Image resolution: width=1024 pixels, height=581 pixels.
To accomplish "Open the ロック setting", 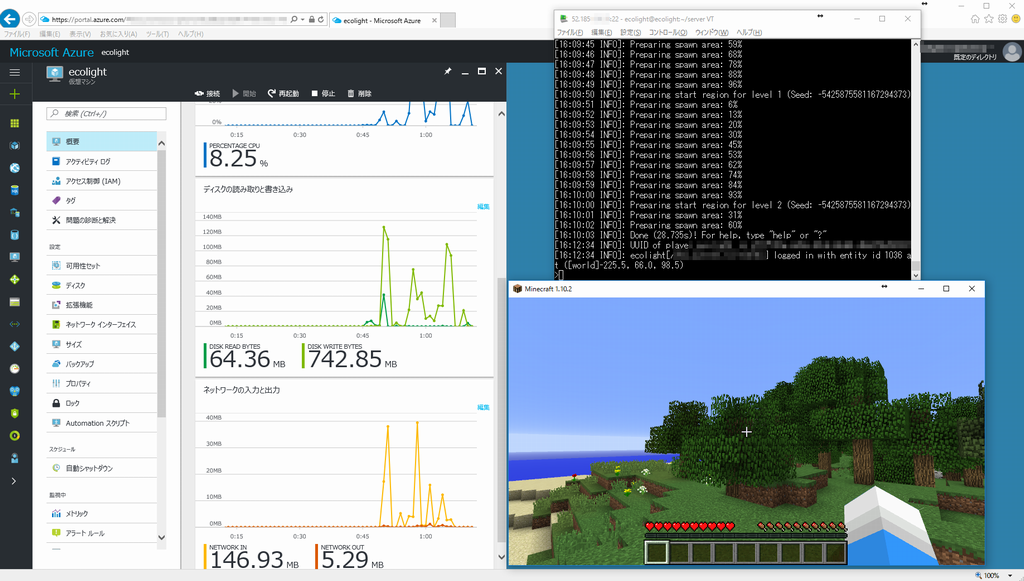I will click(102, 403).
